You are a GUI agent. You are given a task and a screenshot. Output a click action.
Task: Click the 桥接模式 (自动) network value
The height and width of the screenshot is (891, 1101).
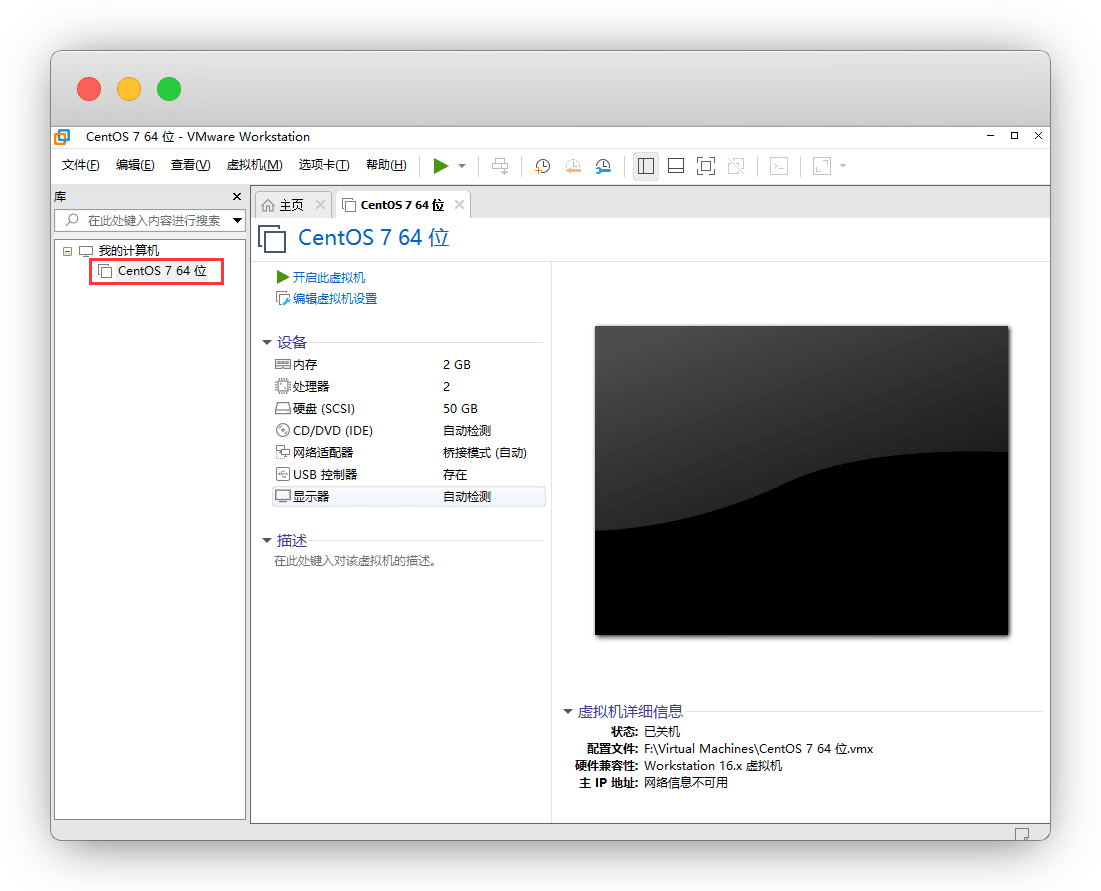[484, 453]
